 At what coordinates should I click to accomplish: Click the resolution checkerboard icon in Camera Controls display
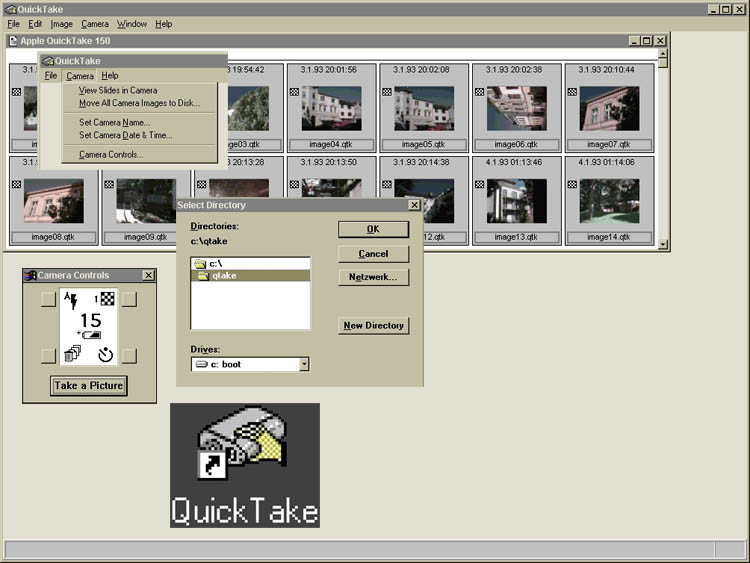pos(108,299)
